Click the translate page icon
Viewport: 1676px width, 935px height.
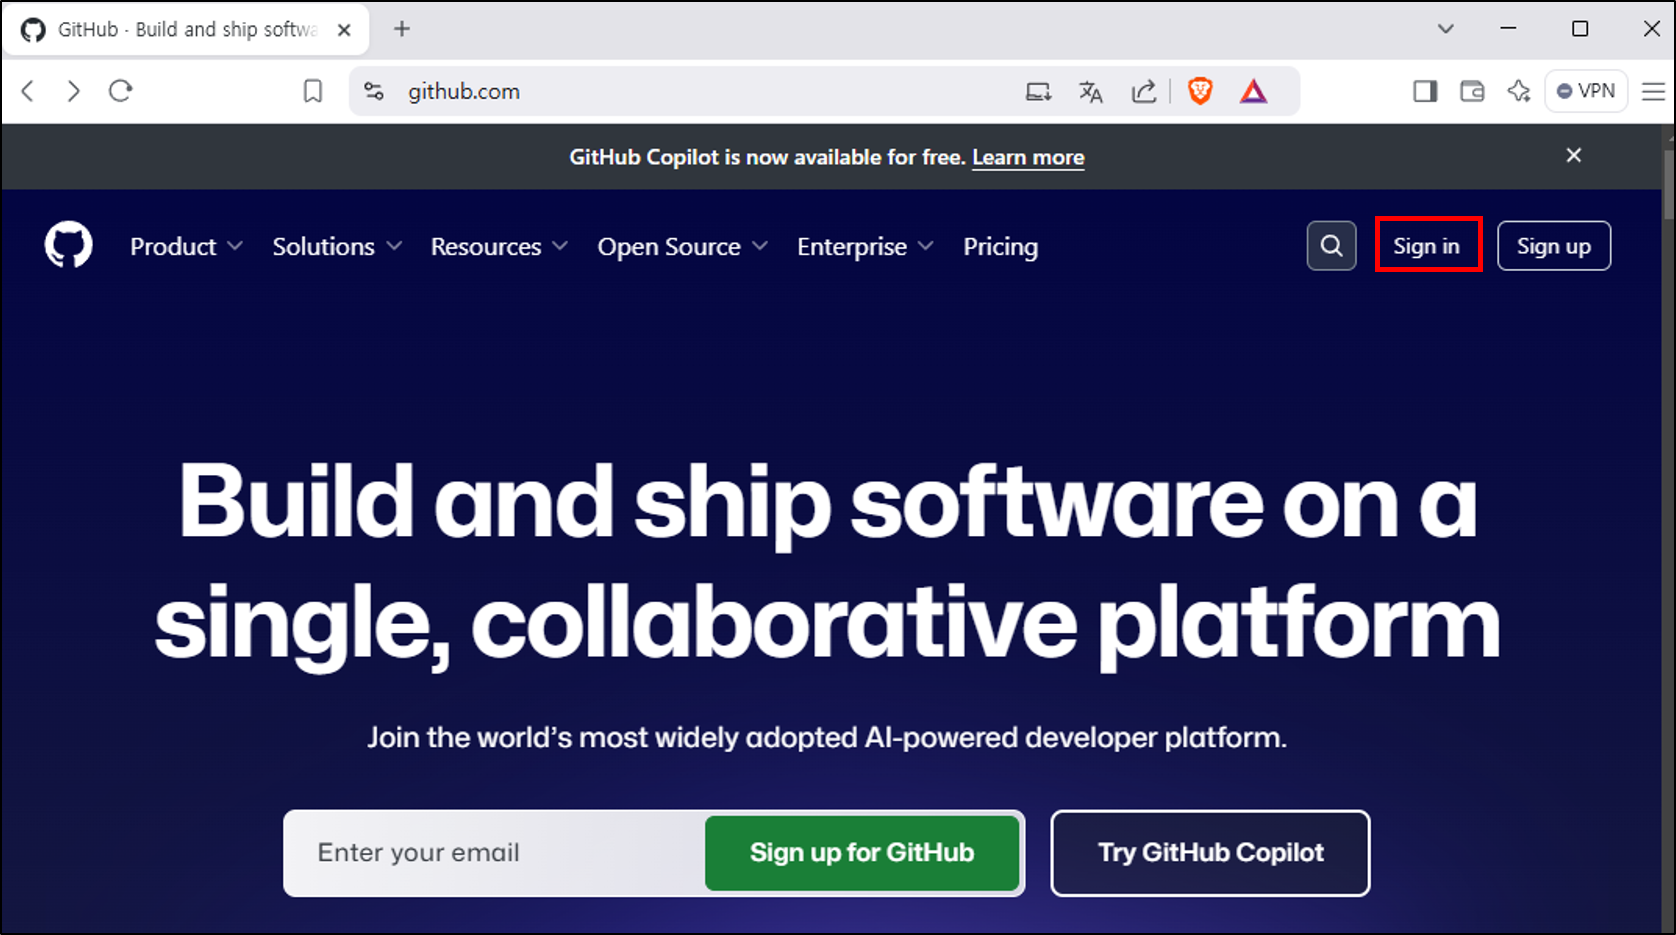[1091, 92]
